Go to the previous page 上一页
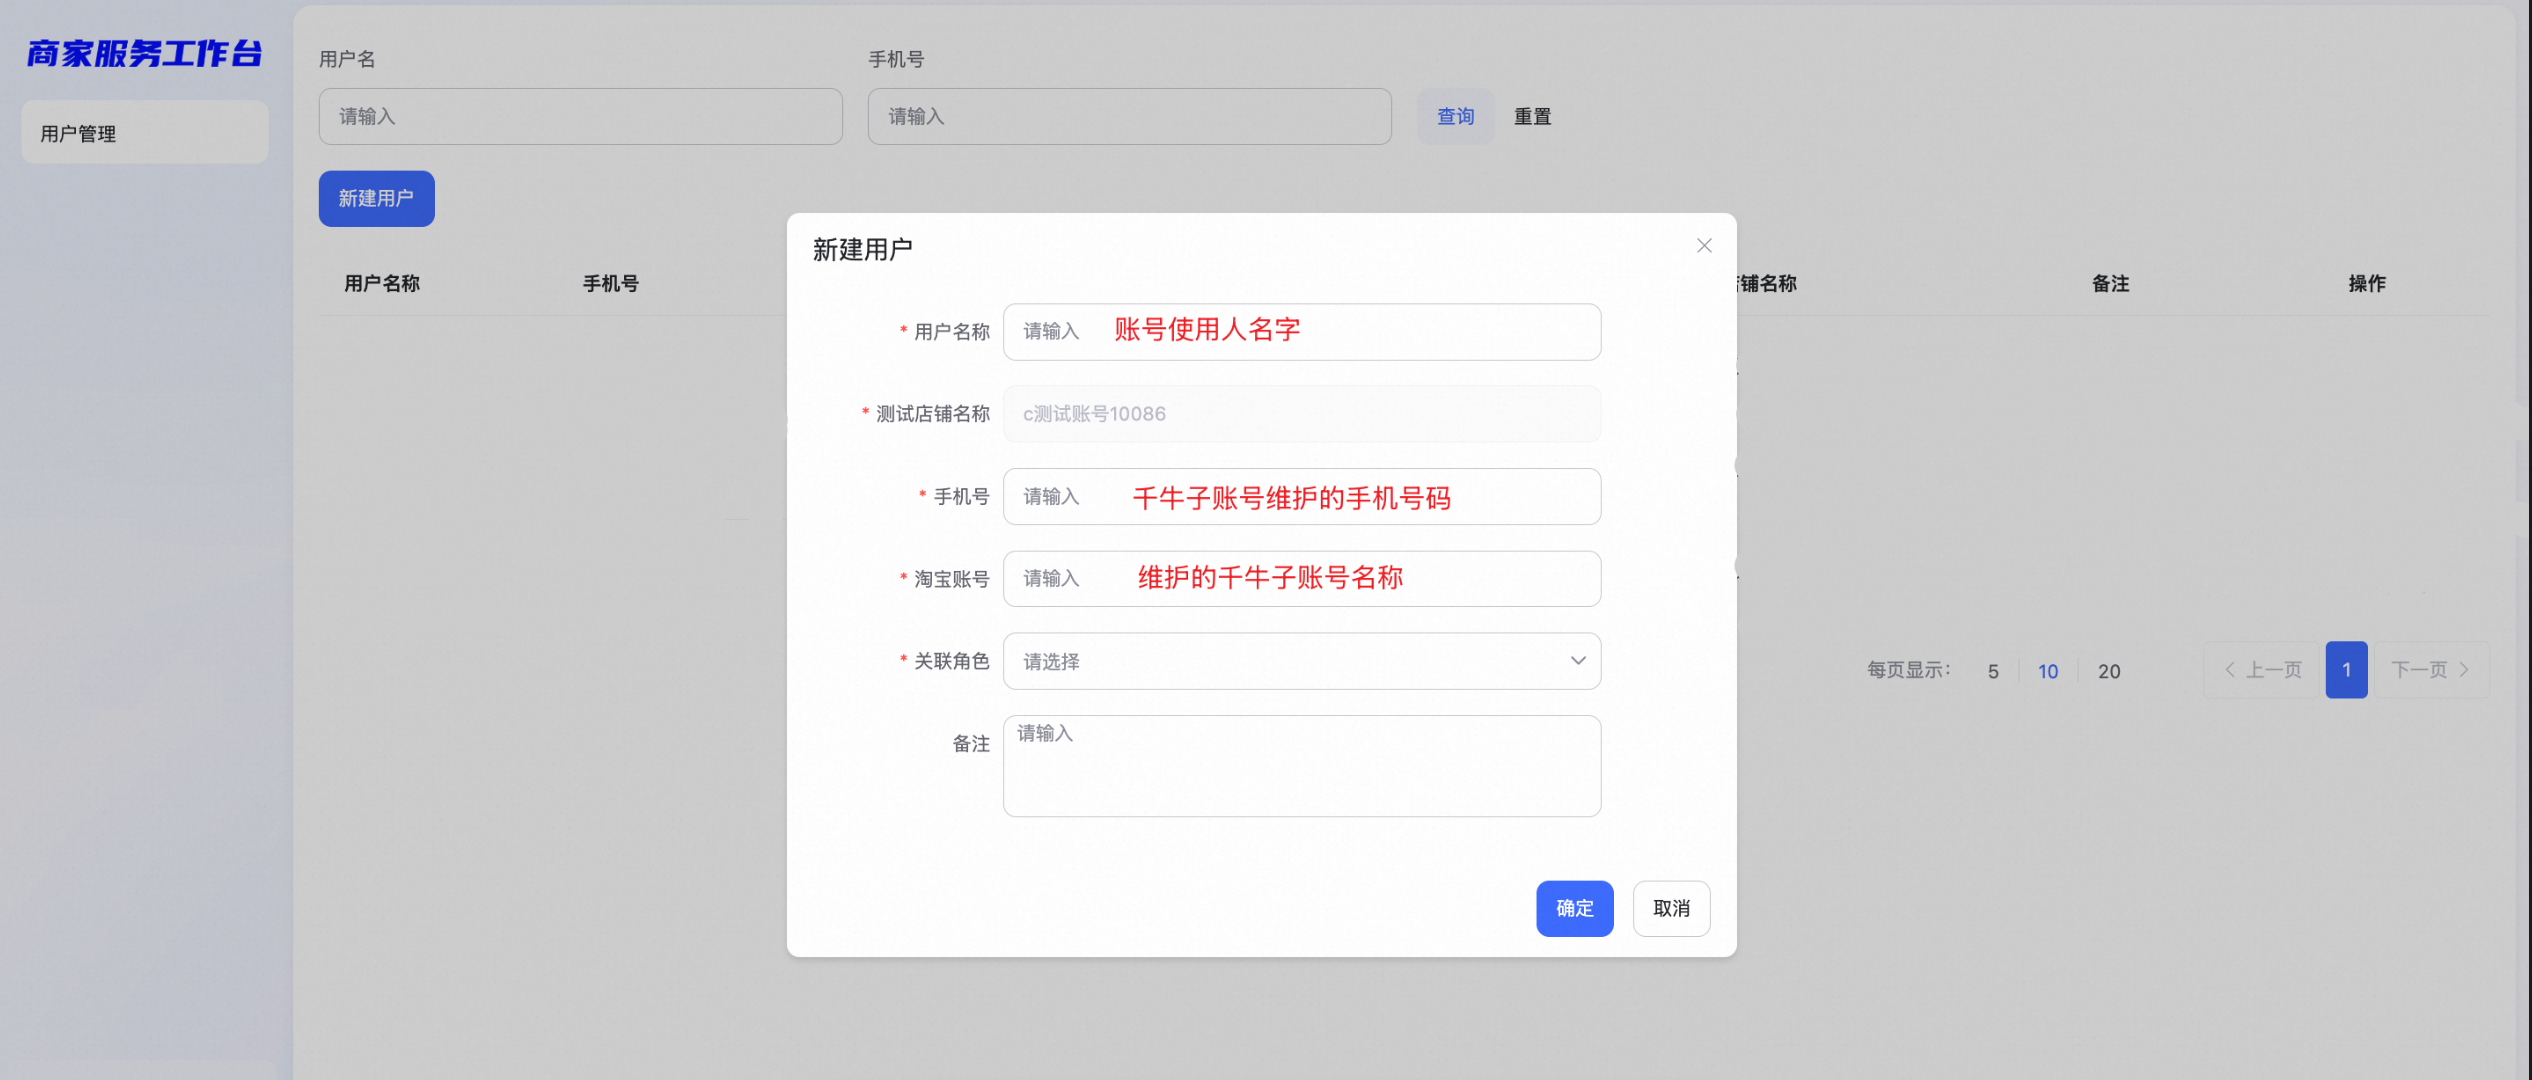The width and height of the screenshot is (2532, 1080). coord(2262,670)
